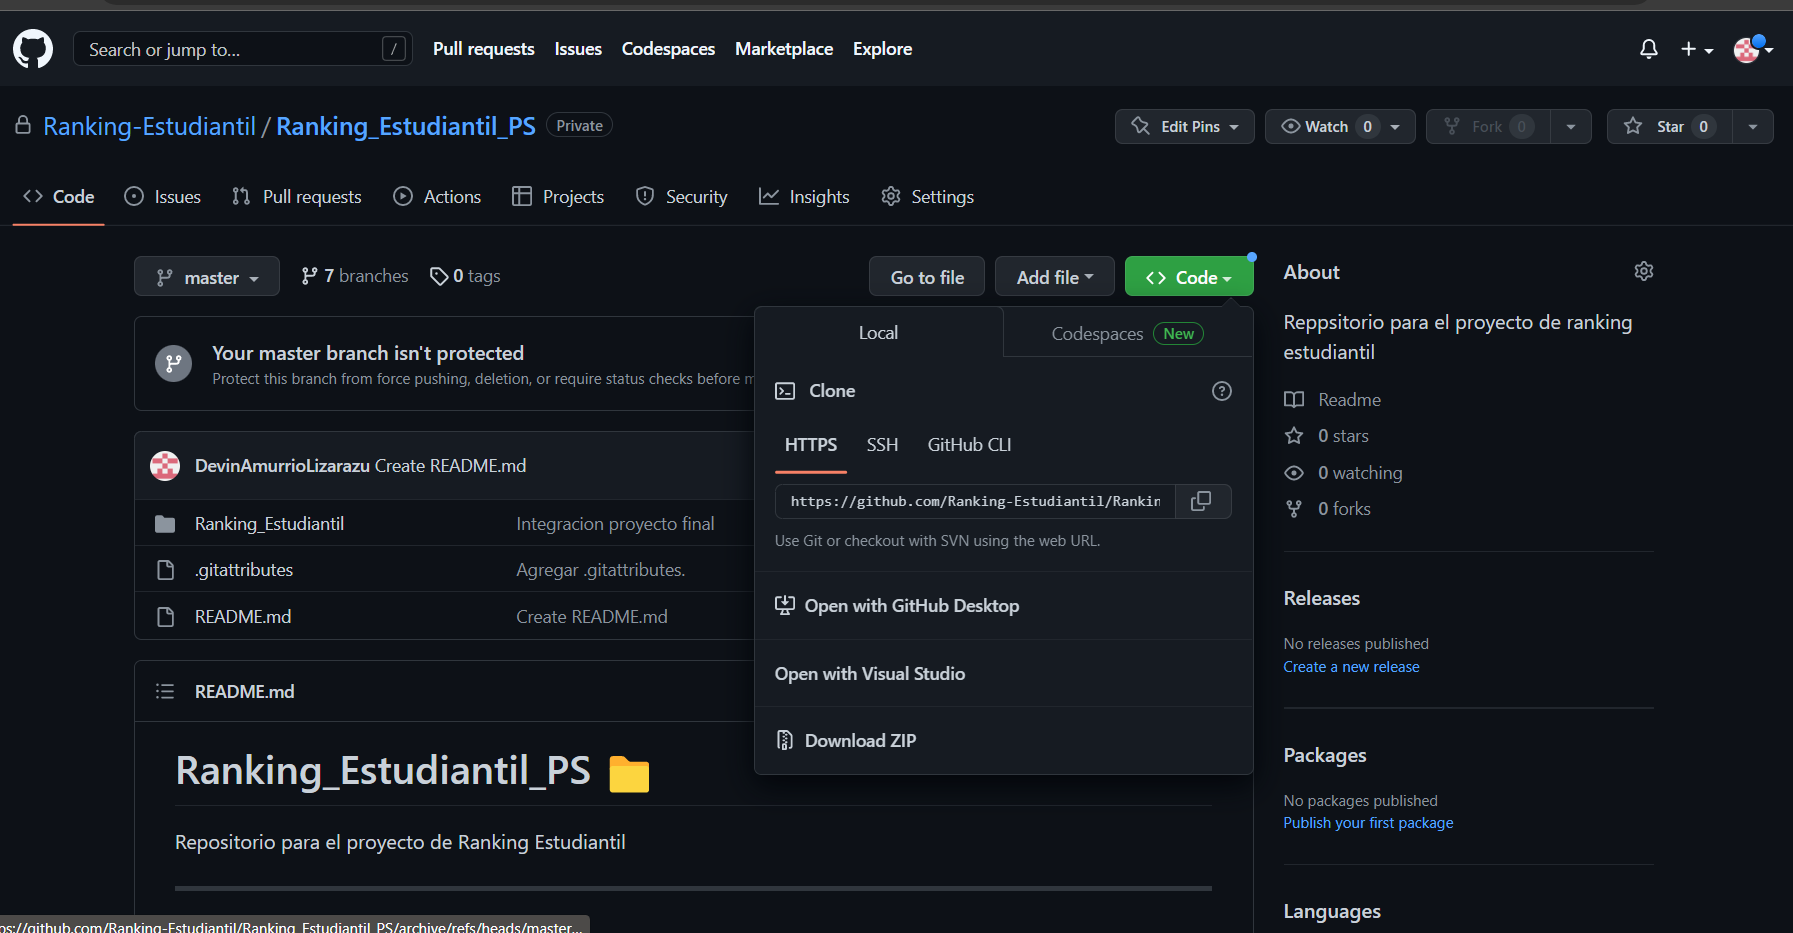The height and width of the screenshot is (933, 1793).
Task: Click the 0 tags link
Action: (465, 276)
